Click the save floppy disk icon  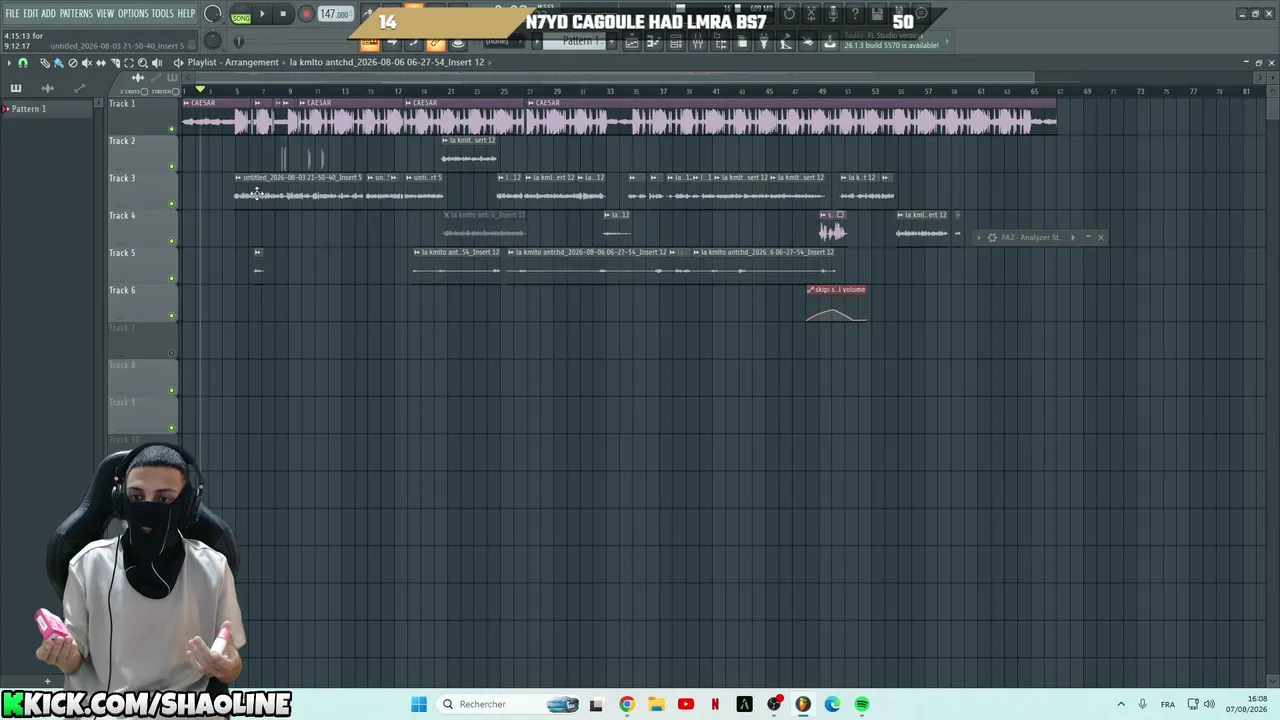point(877,14)
